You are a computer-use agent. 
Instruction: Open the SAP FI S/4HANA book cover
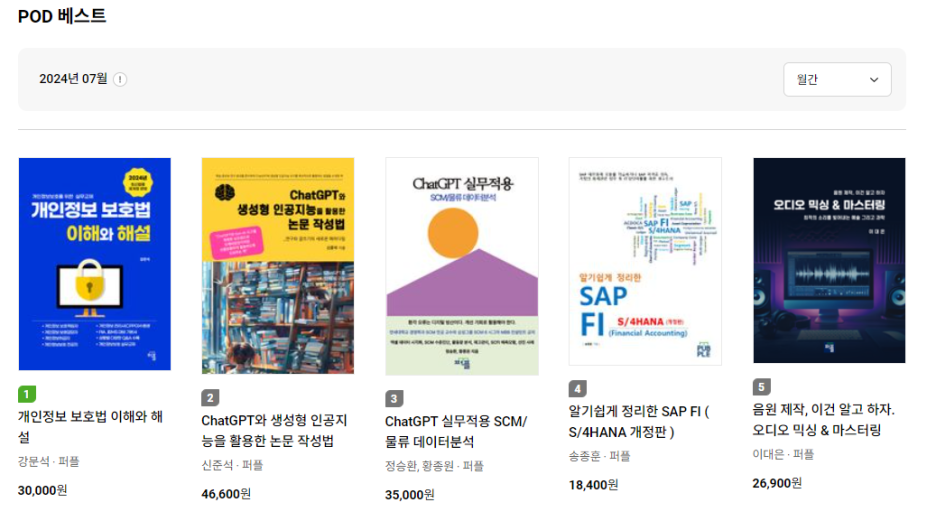[645, 261]
